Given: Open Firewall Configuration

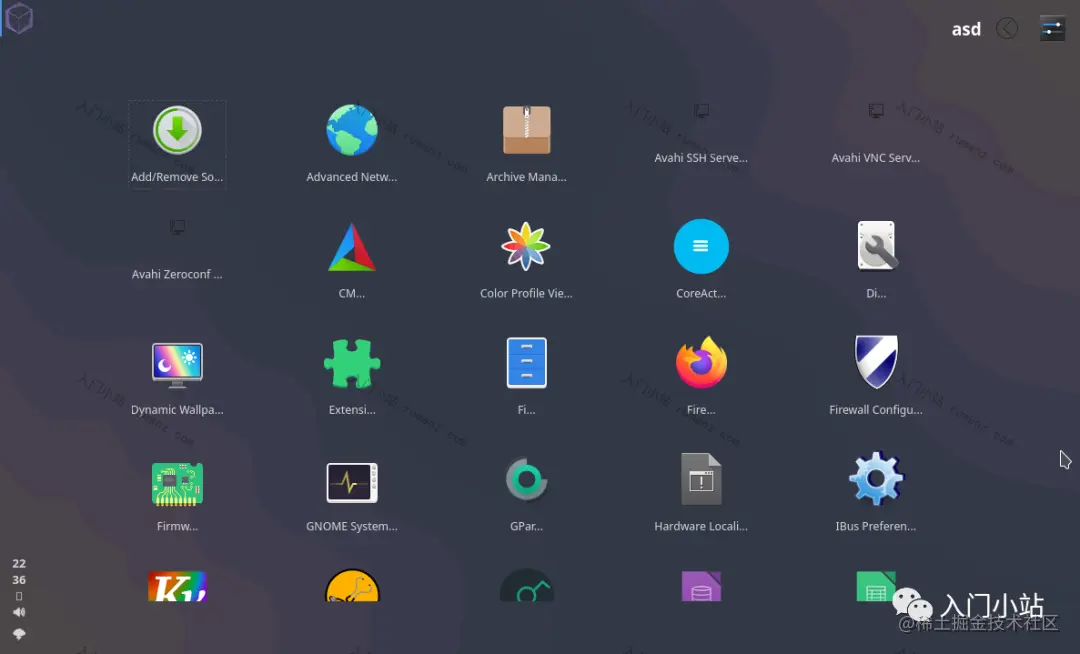Looking at the screenshot, I should tap(875, 377).
